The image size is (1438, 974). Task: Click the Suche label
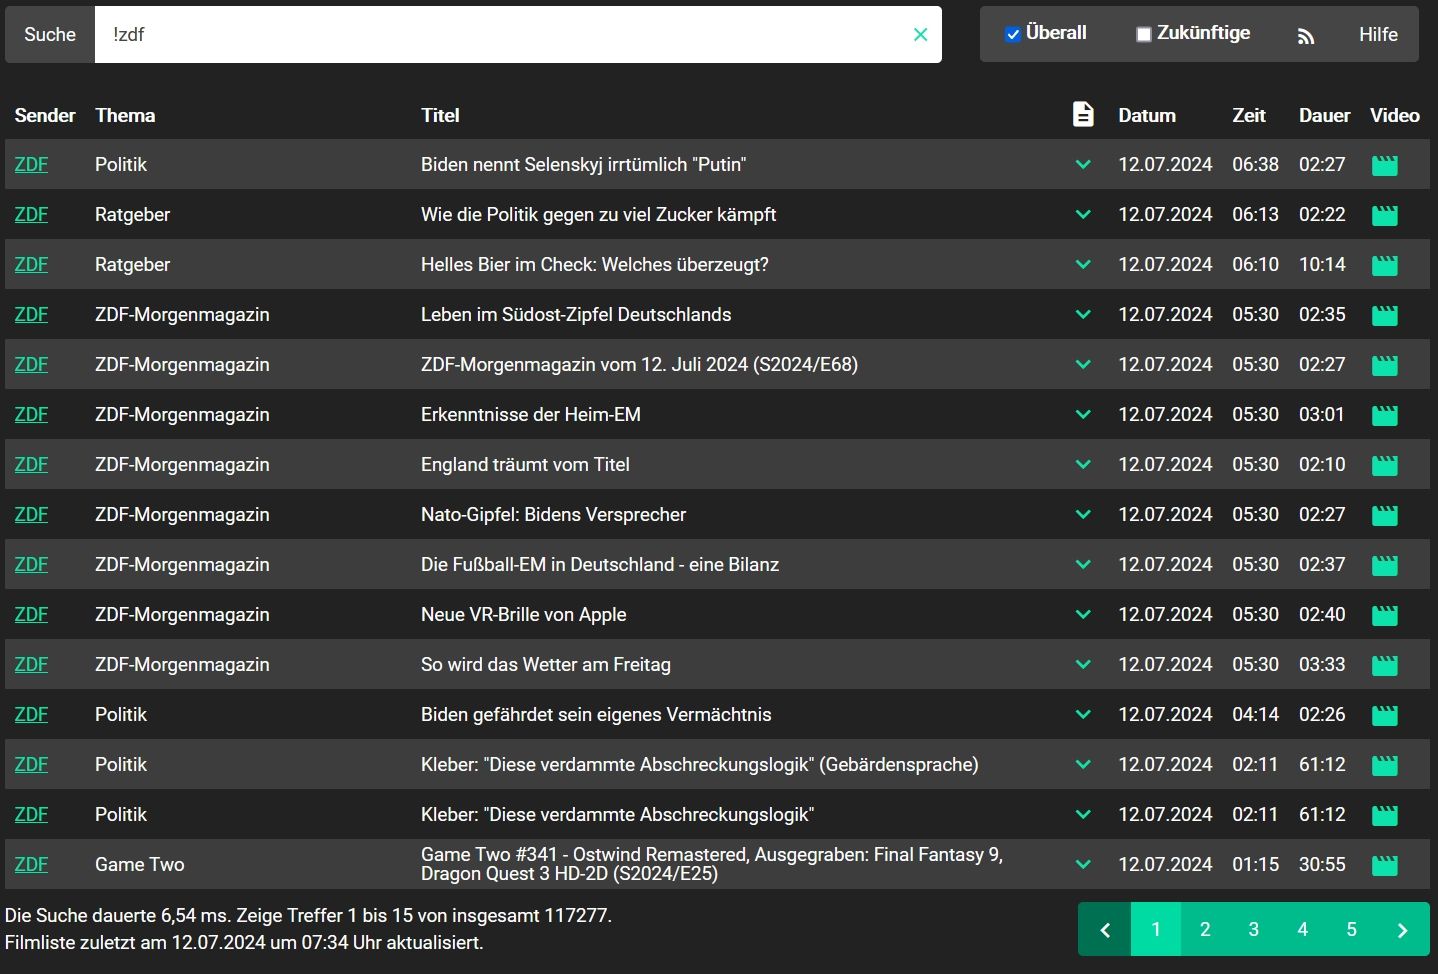[x=50, y=35]
